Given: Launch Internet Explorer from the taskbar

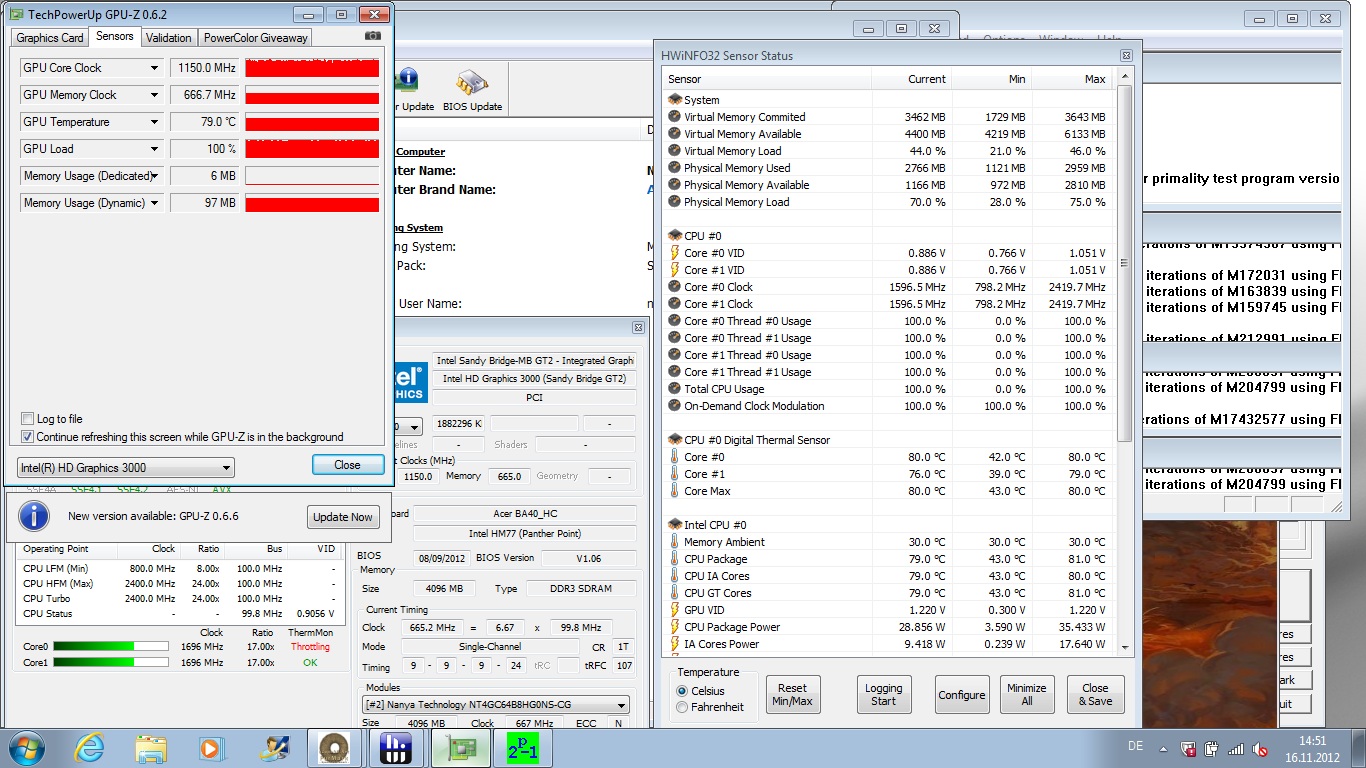Looking at the screenshot, I should [89, 748].
